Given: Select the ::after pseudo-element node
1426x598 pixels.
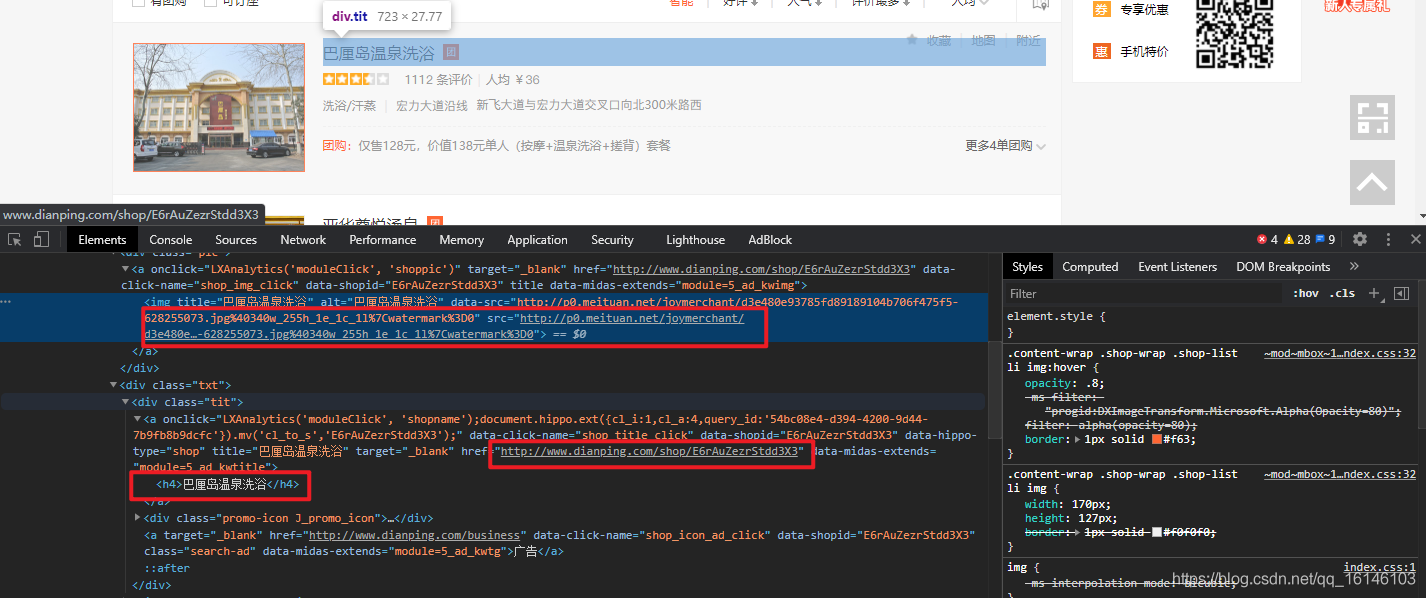Looking at the screenshot, I should [x=167, y=568].
